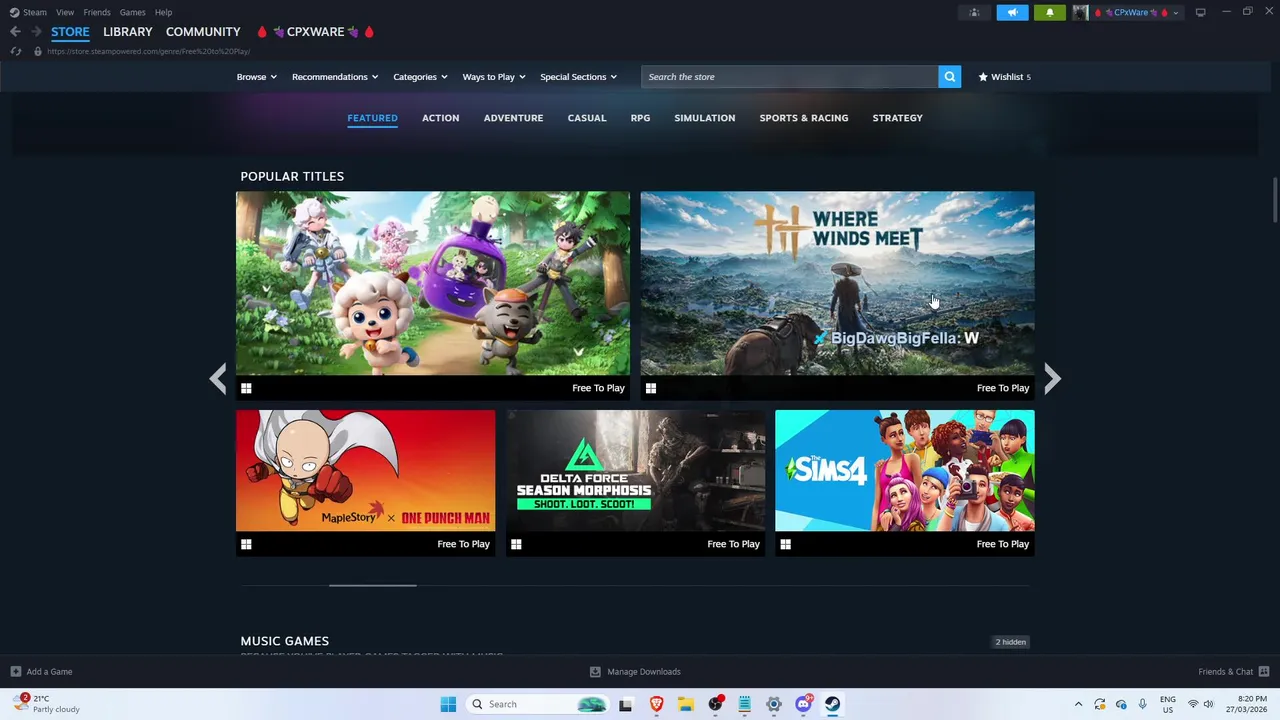
Task: Select the ACTION genre tab
Action: click(x=440, y=118)
